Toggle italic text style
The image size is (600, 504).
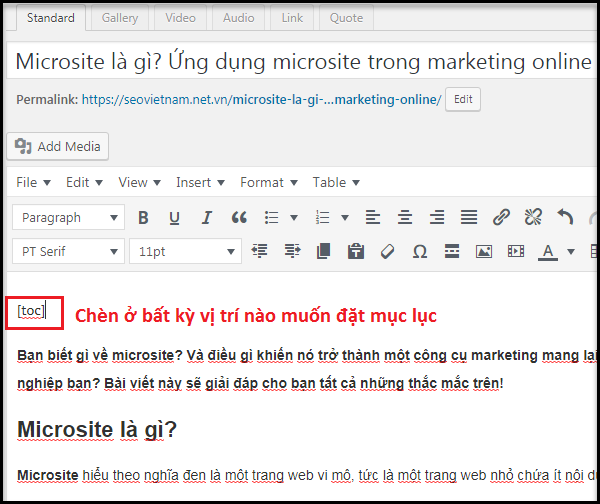pyautogui.click(x=207, y=217)
